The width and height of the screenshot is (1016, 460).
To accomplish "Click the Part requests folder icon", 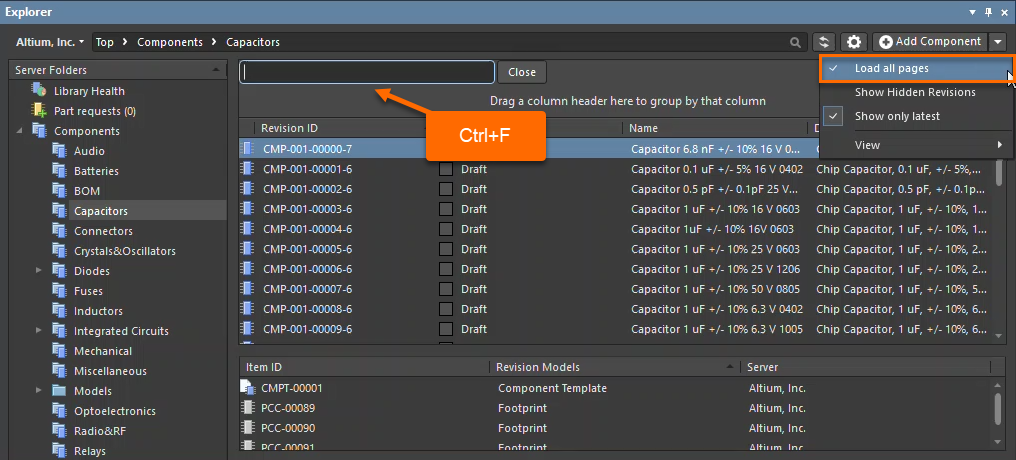I will [40, 111].
